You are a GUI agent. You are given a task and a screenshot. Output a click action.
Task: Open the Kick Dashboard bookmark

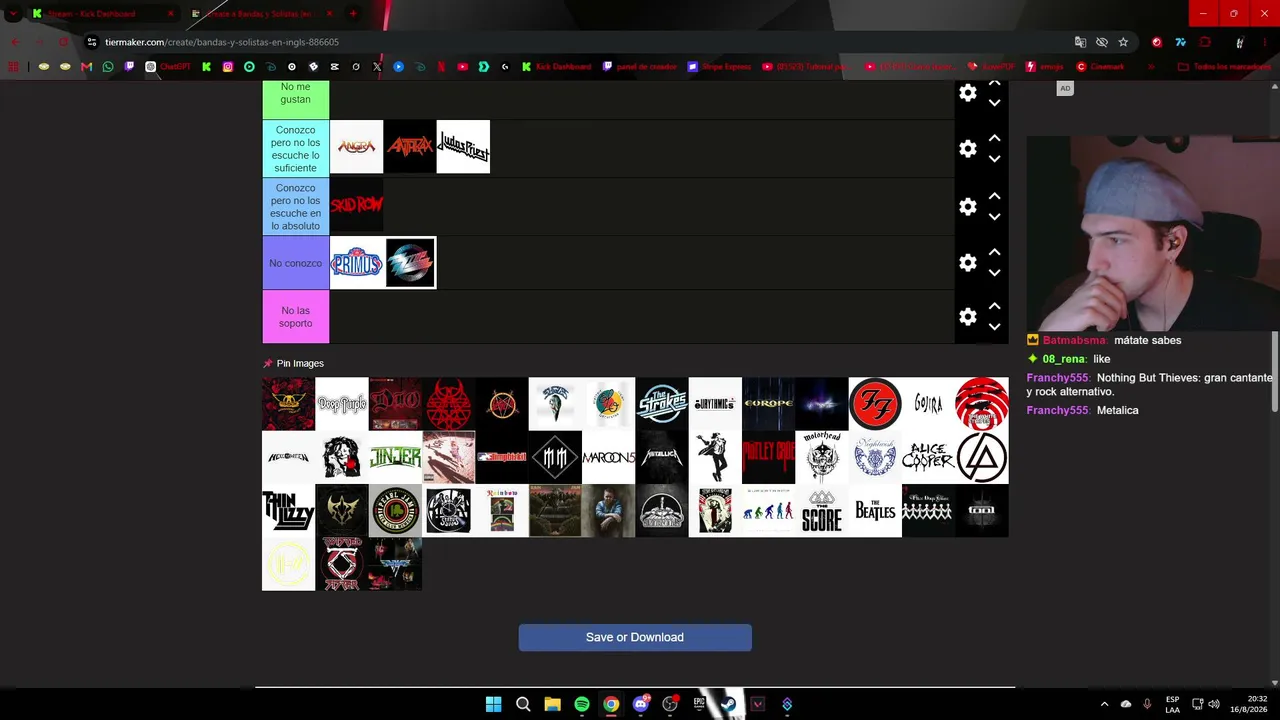556,67
